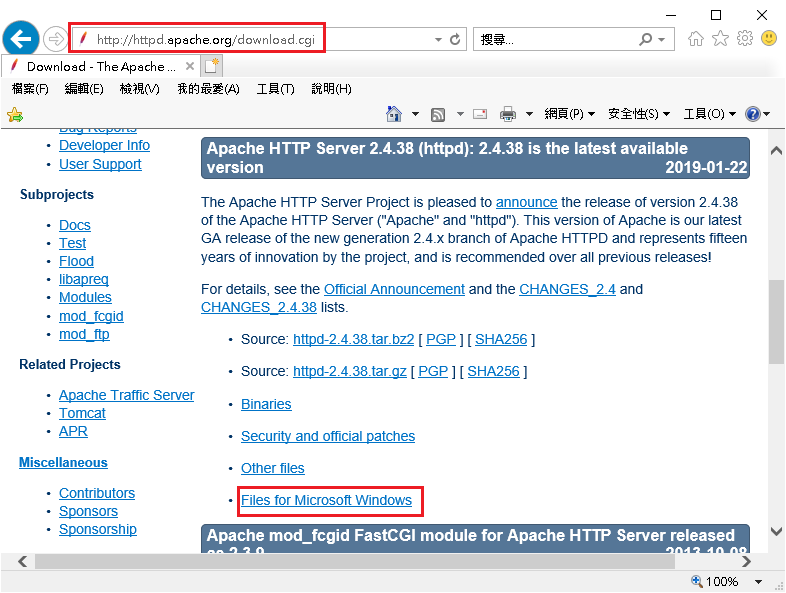The width and height of the screenshot is (786, 593).
Task: Click the smiley feedback icon
Action: click(x=769, y=38)
